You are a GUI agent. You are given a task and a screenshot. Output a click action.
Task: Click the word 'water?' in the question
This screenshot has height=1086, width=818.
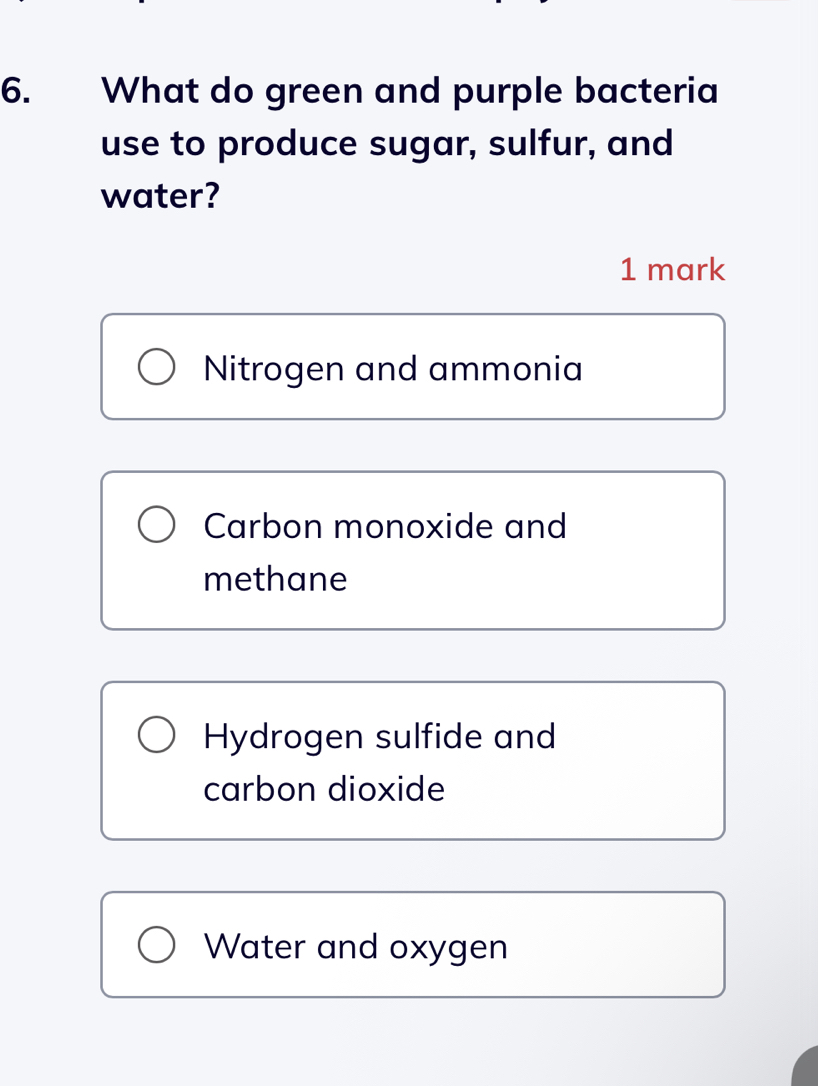click(x=161, y=196)
